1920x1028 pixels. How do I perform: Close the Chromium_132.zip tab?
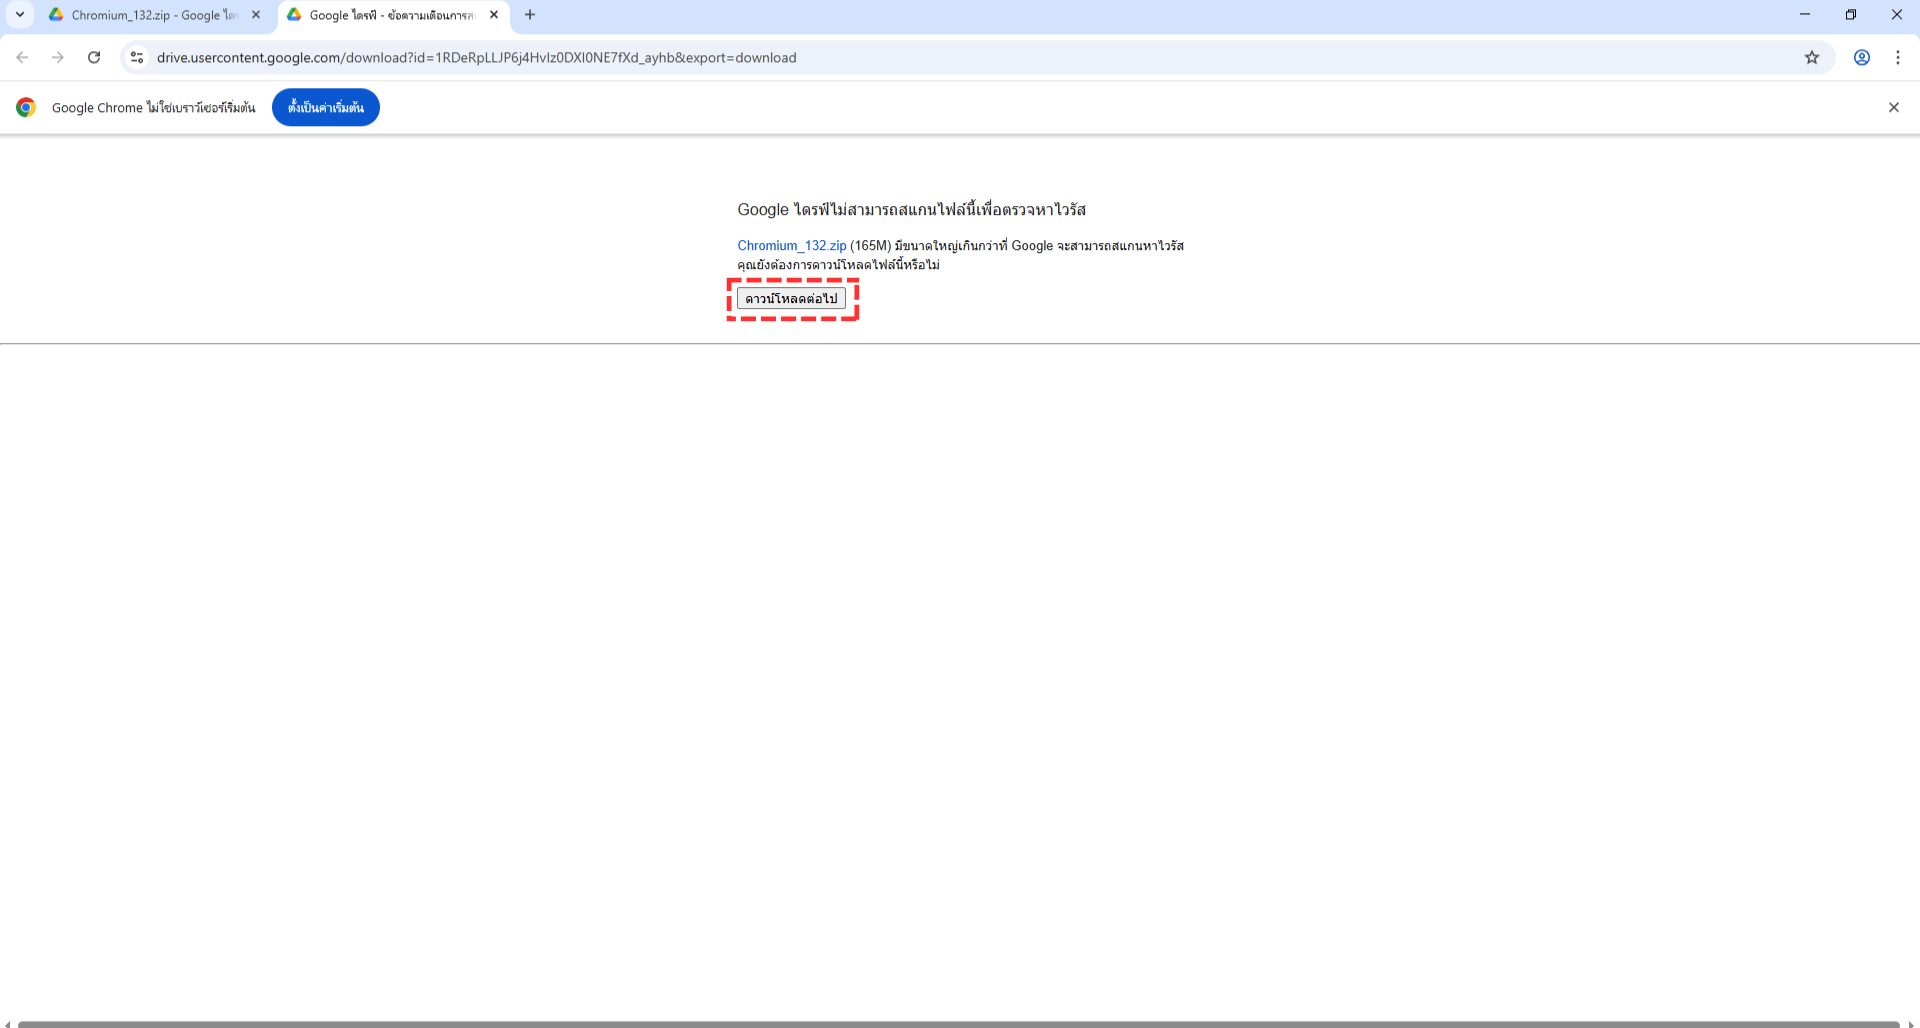pyautogui.click(x=256, y=15)
